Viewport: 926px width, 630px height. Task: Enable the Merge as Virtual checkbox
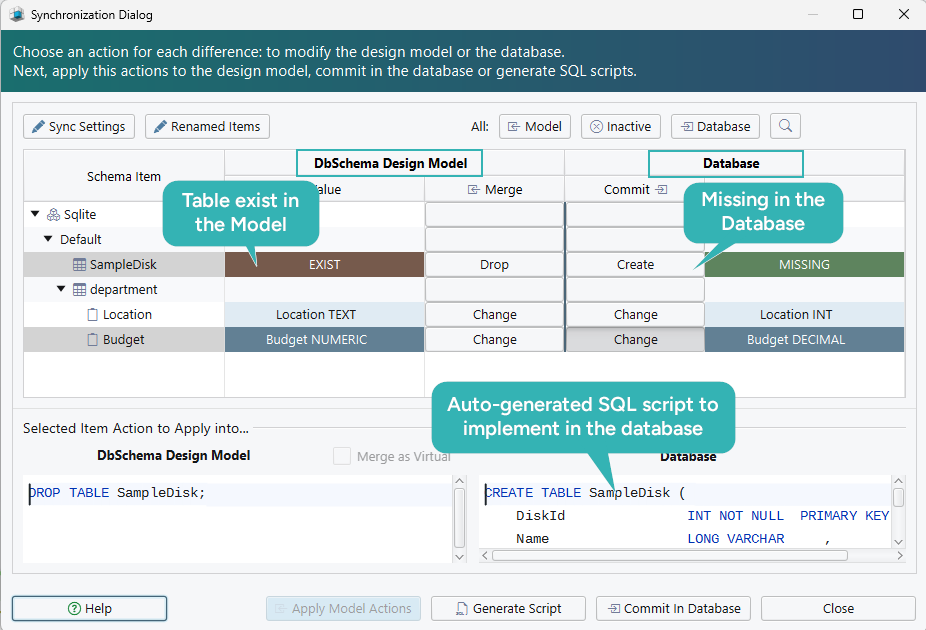click(x=342, y=456)
